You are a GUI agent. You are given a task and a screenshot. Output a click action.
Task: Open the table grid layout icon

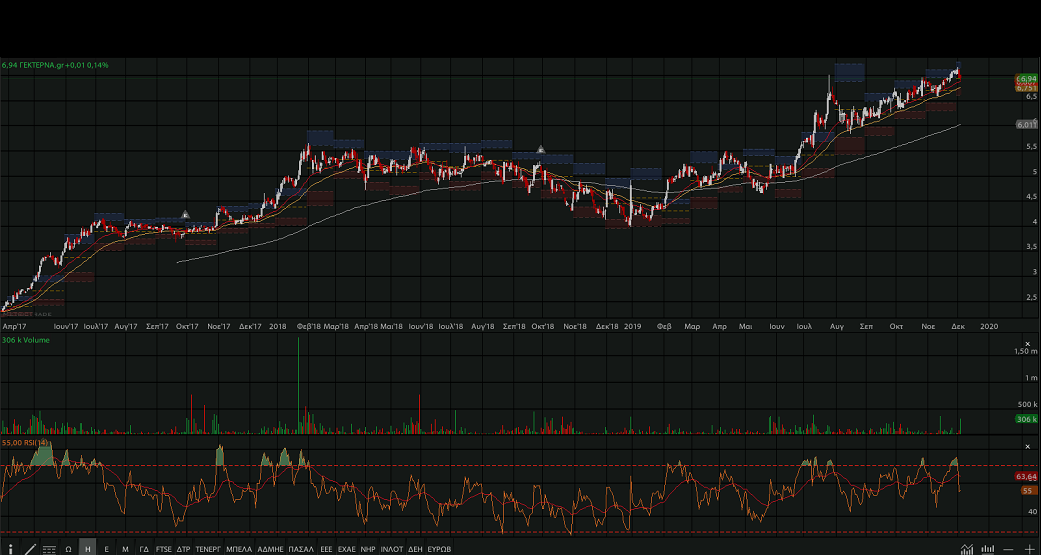[x=49, y=549]
